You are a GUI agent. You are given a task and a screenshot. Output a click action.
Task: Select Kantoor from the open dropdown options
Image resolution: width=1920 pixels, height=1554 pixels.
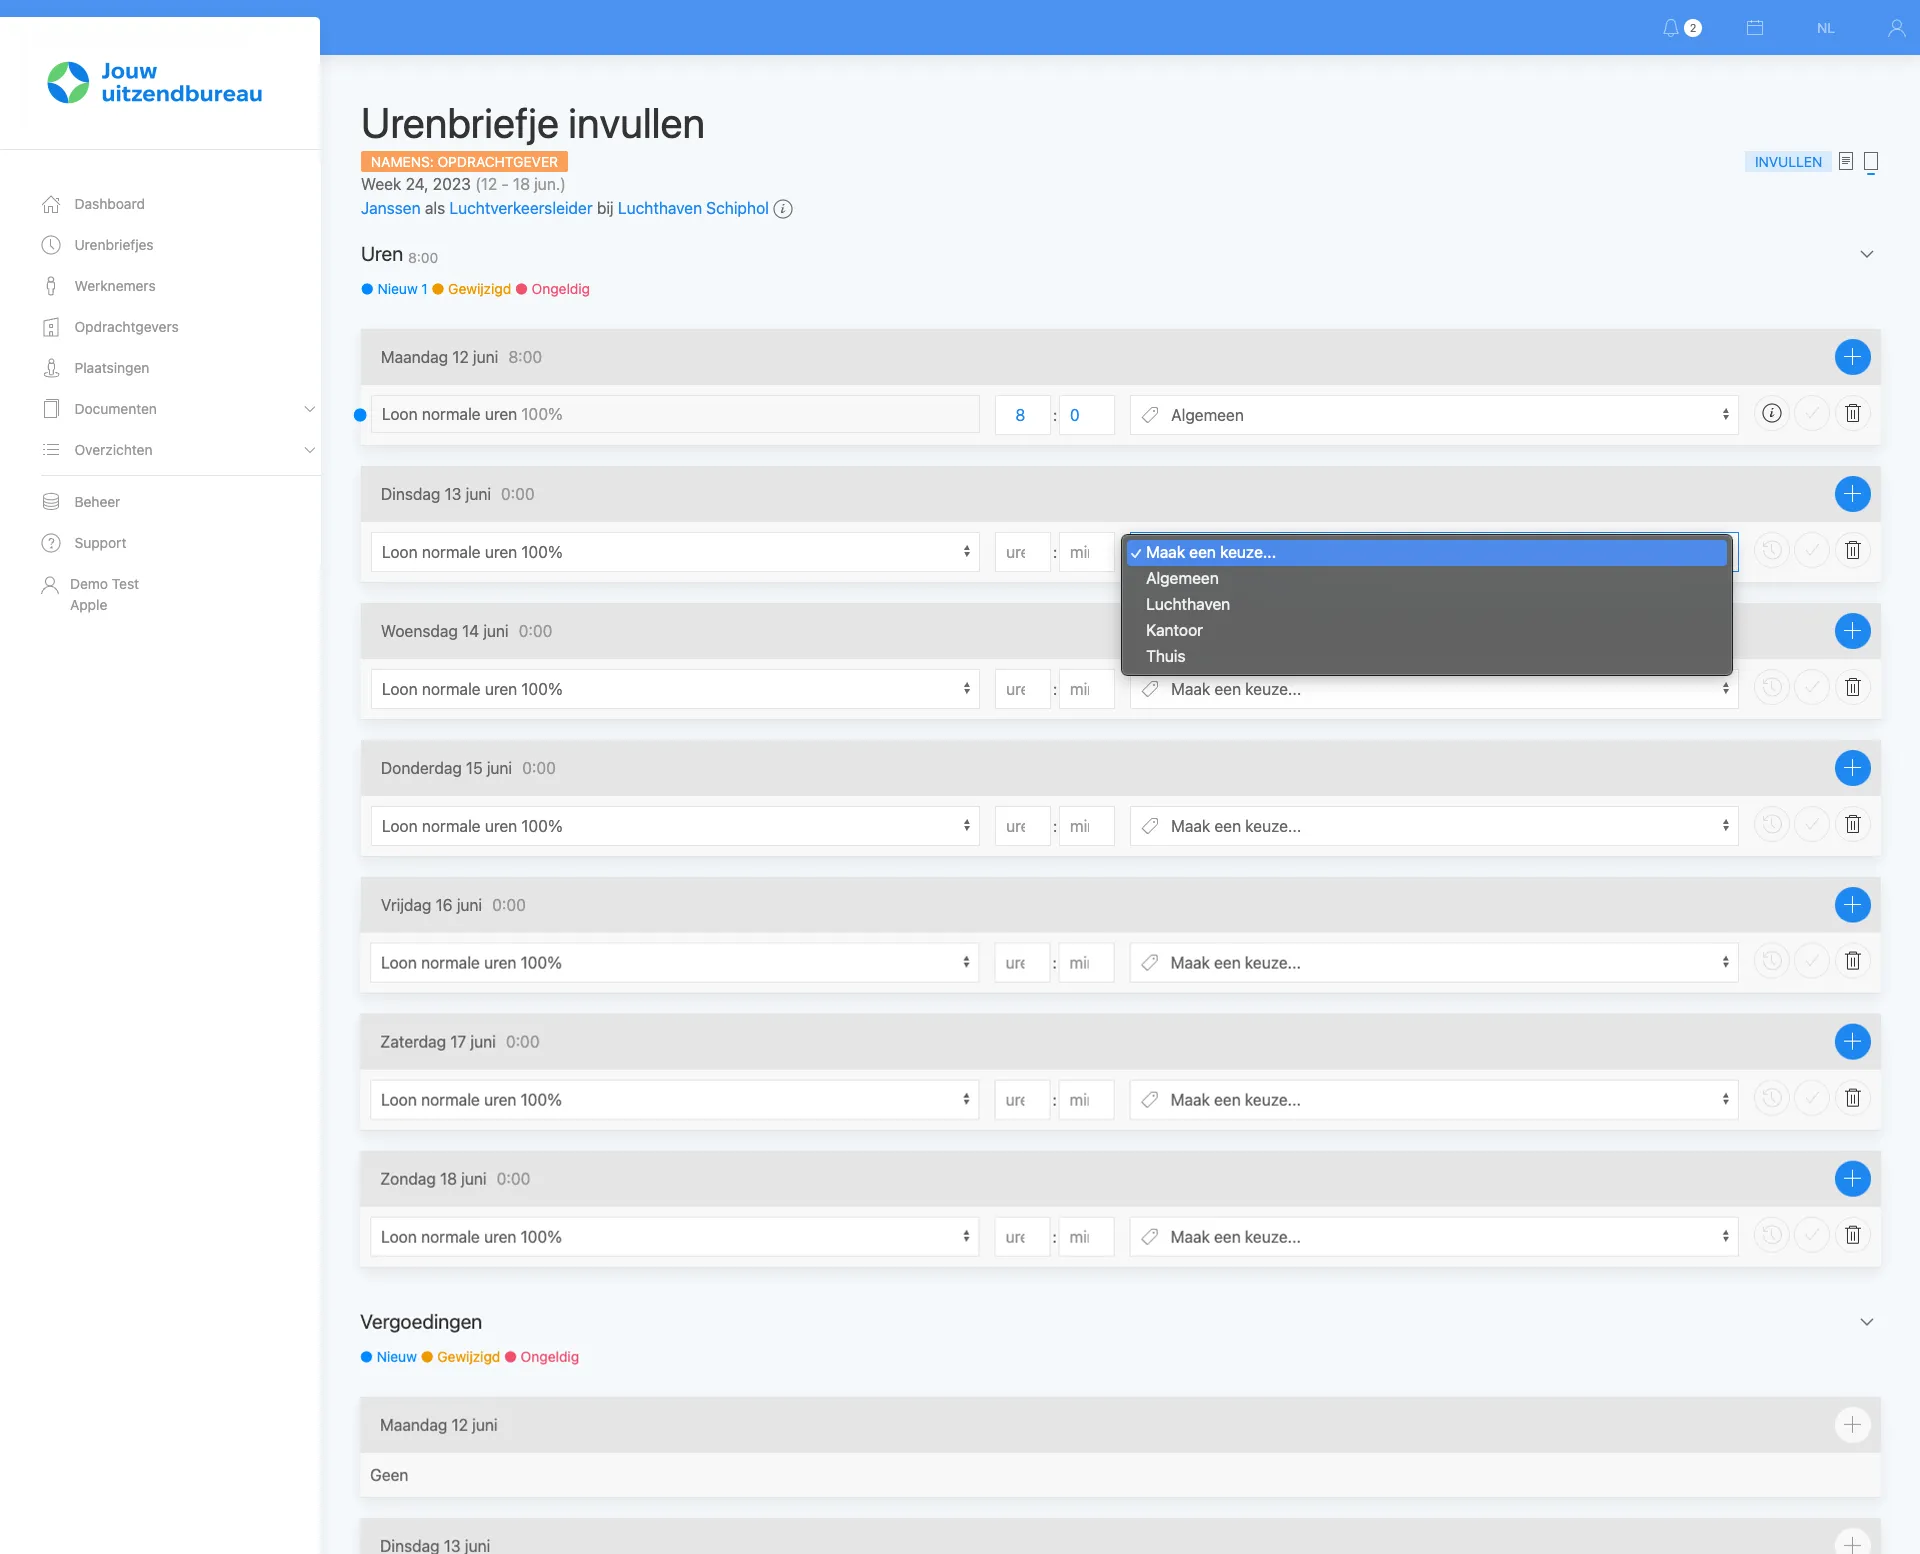point(1173,630)
